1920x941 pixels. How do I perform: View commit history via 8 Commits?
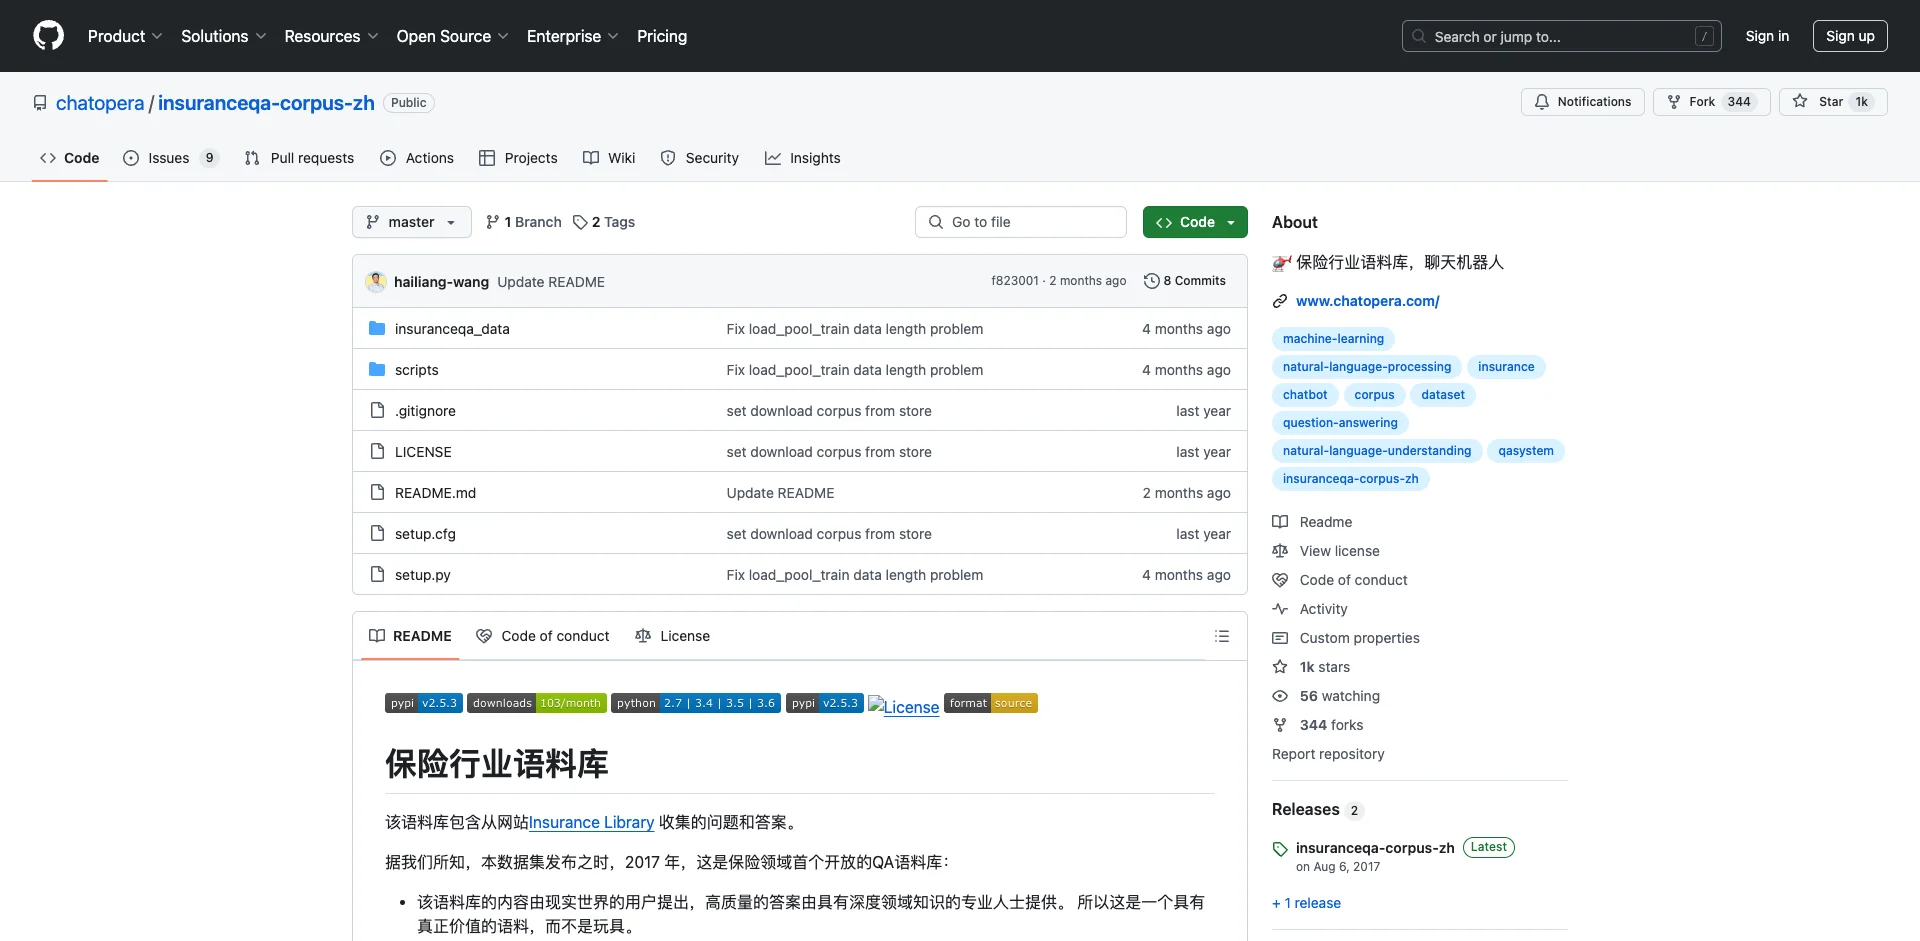[1185, 281]
